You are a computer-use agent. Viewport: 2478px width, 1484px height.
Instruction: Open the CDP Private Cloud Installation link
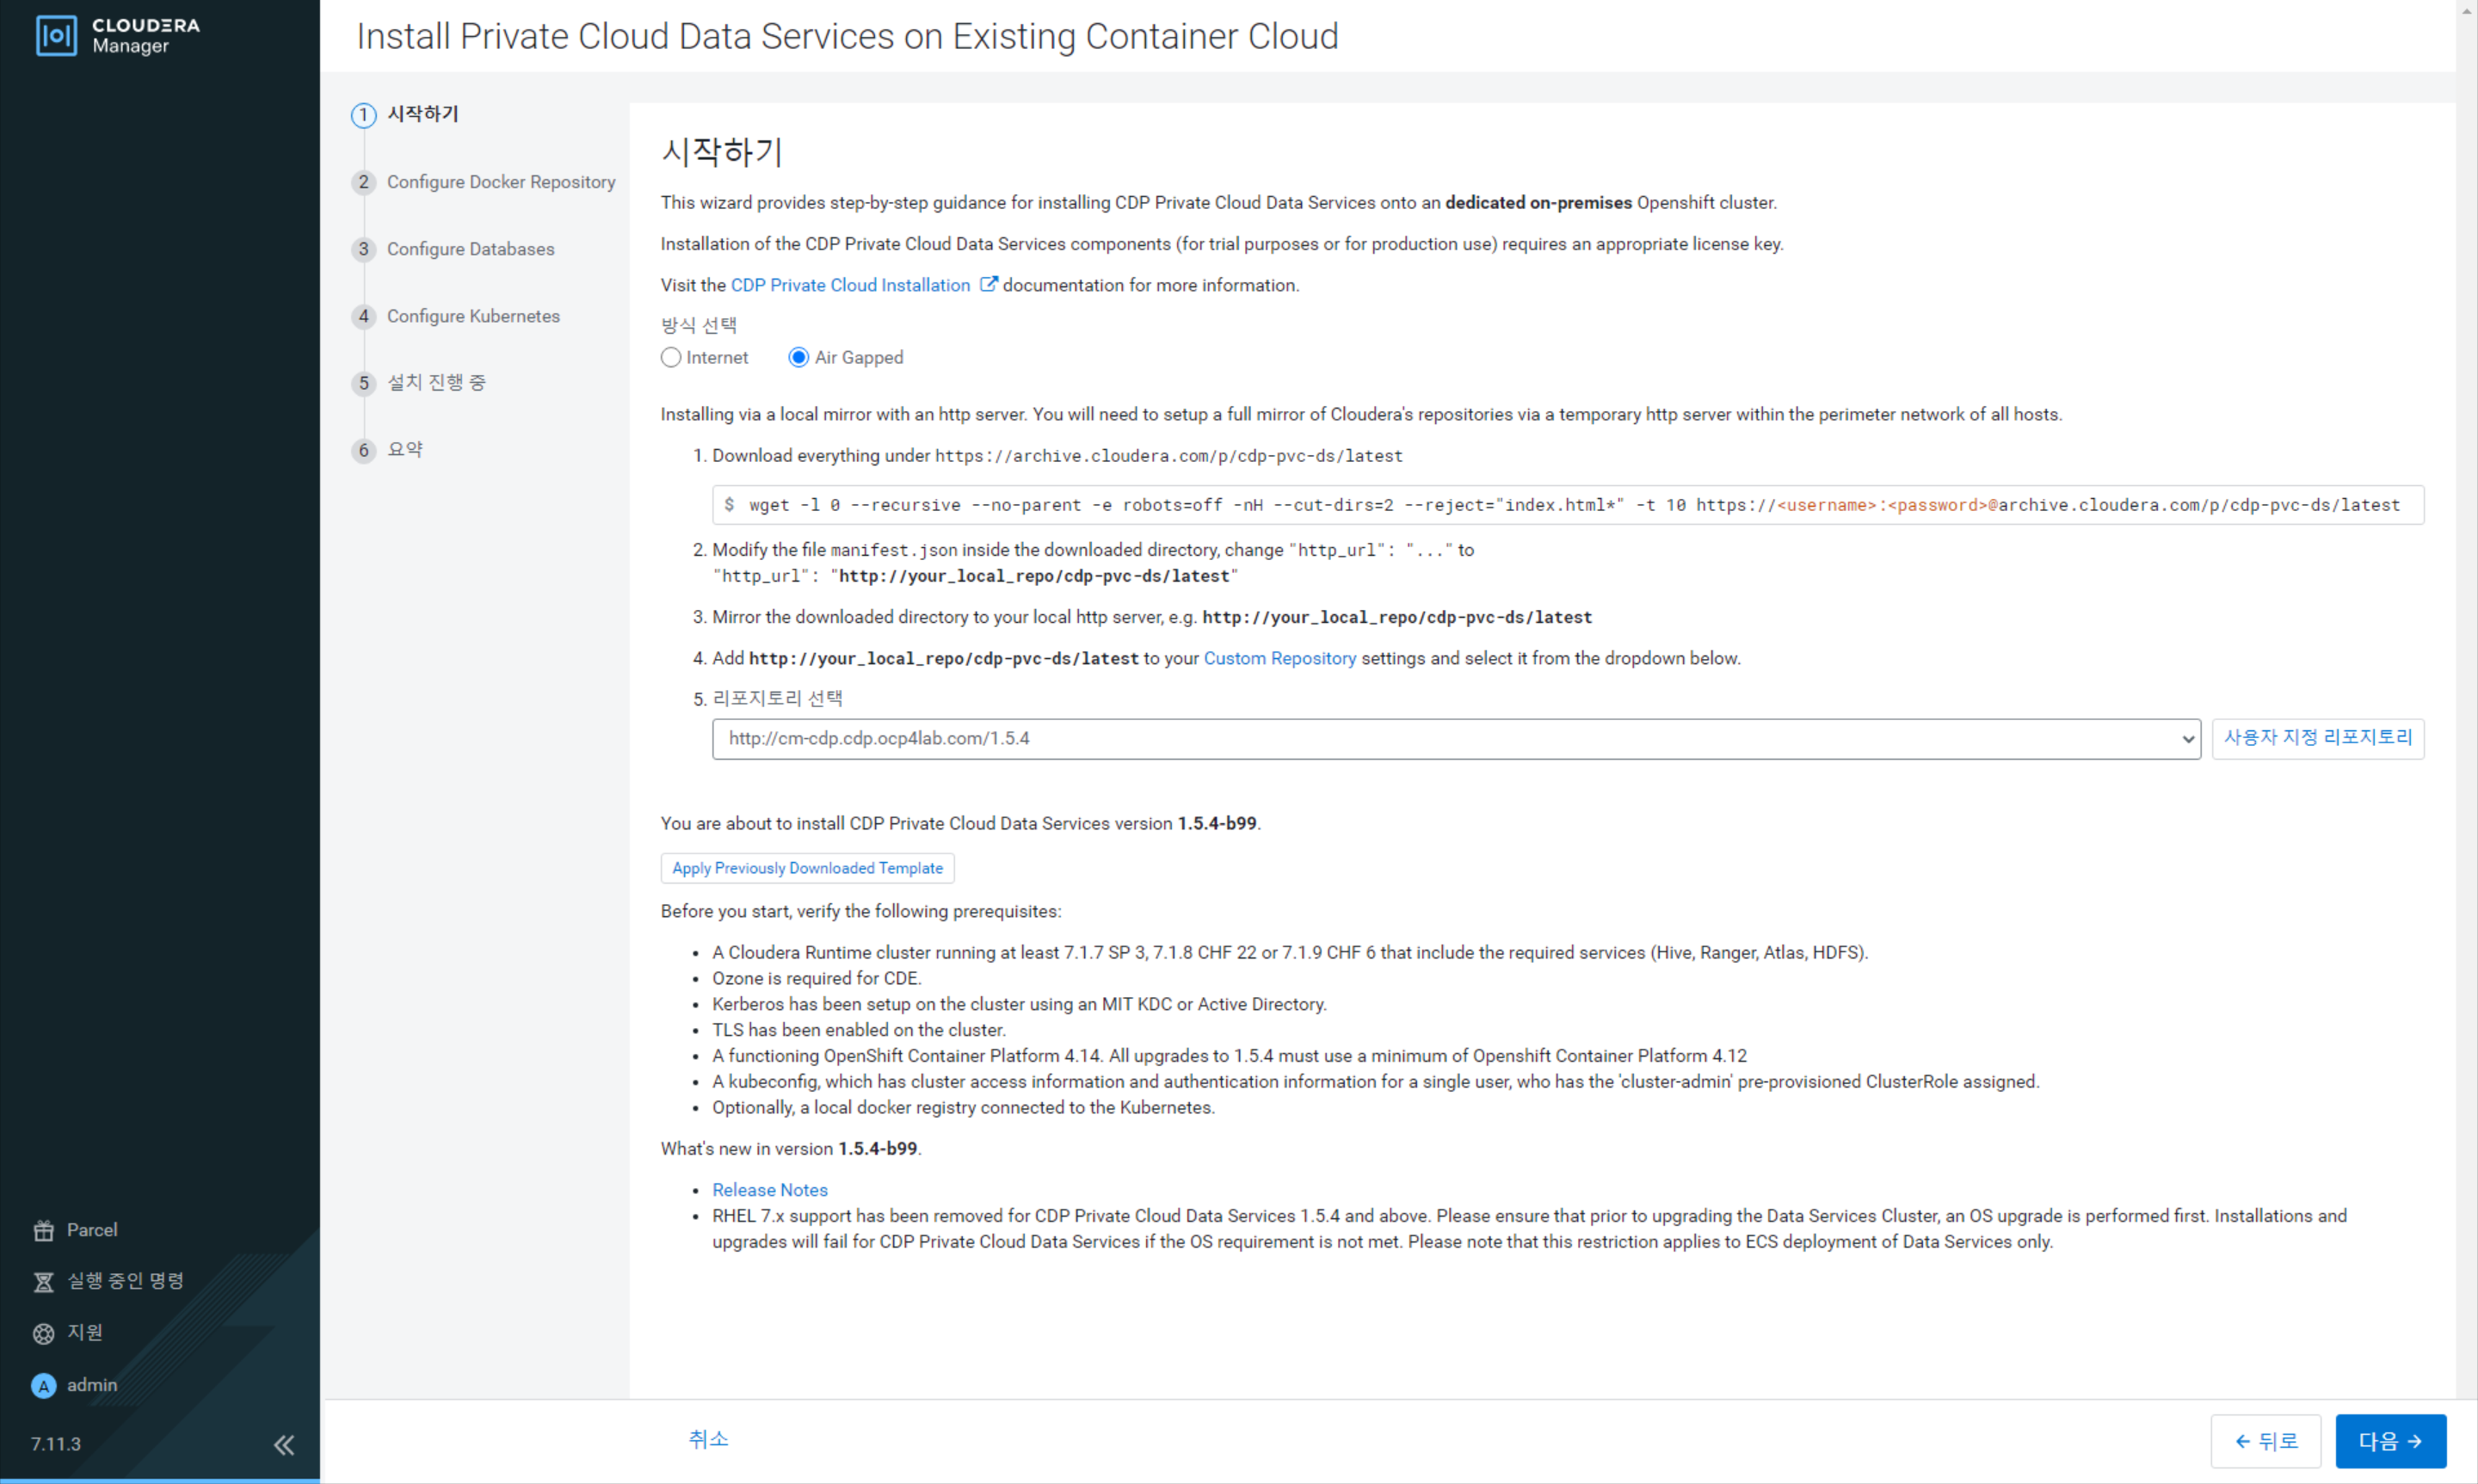tap(850, 285)
